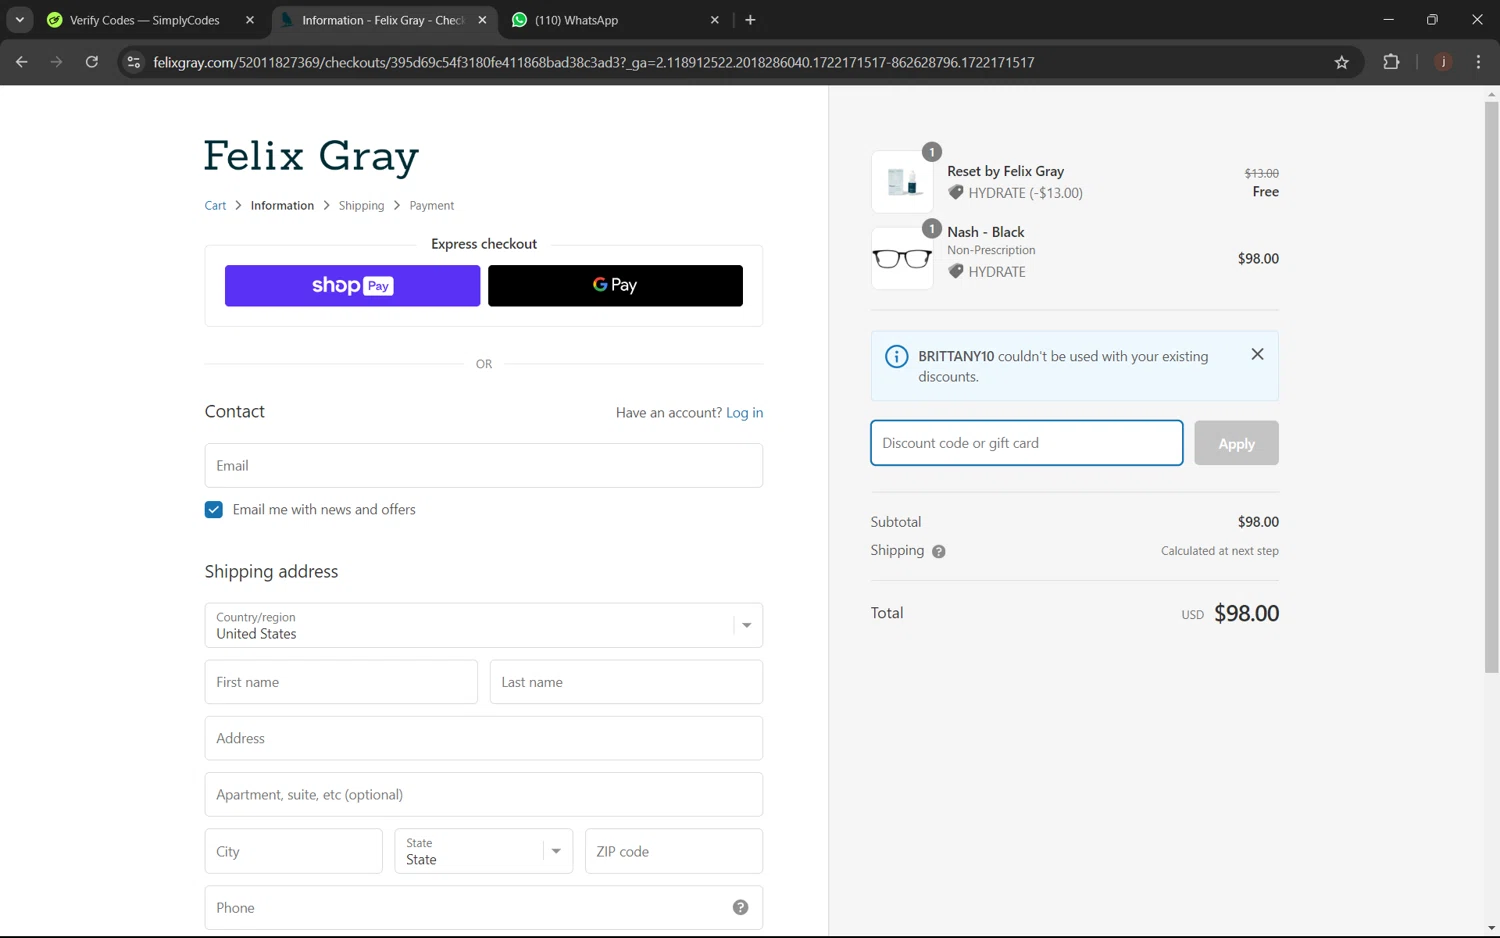1500x938 pixels.
Task: Click the info icon in BRITTANY10 notice
Action: pos(897,356)
